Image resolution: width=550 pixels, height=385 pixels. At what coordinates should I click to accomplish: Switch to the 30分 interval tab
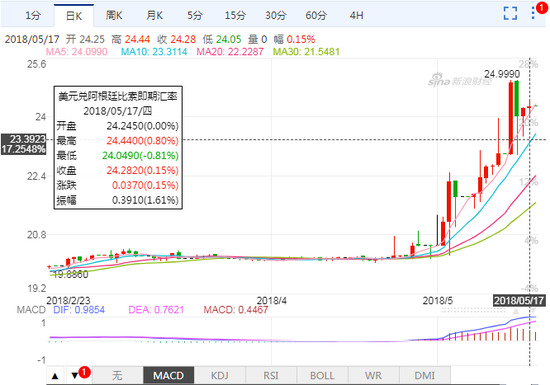click(x=276, y=15)
